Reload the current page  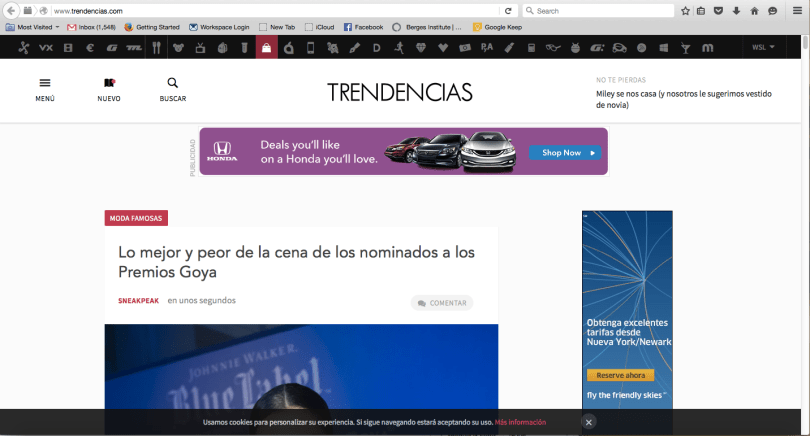(508, 11)
